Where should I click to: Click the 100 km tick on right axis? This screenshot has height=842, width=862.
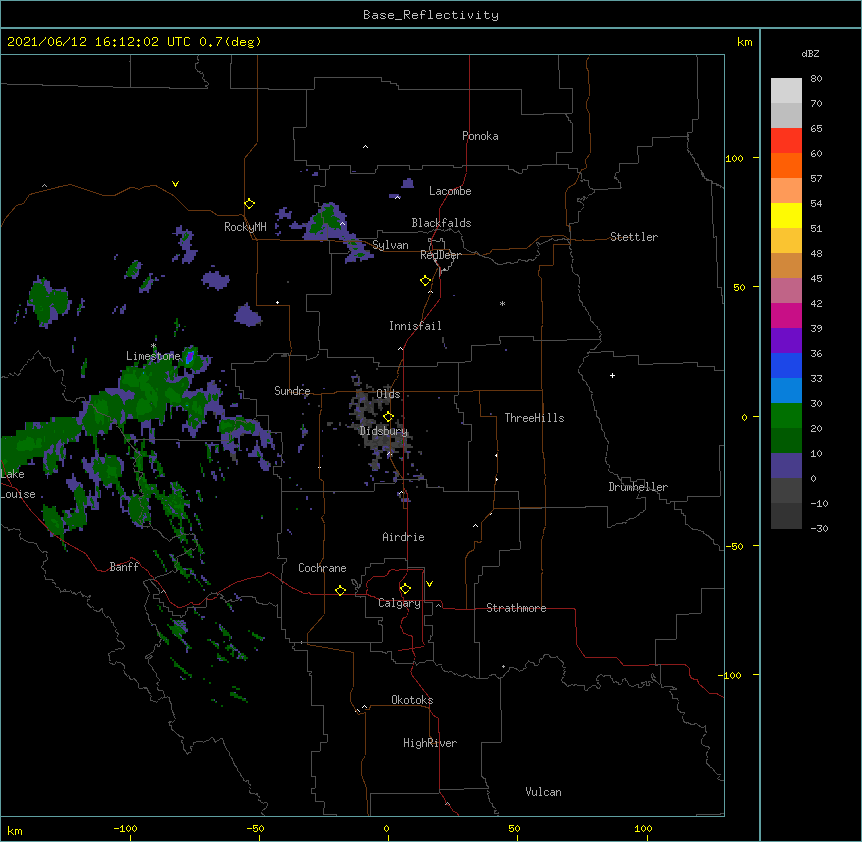point(734,158)
